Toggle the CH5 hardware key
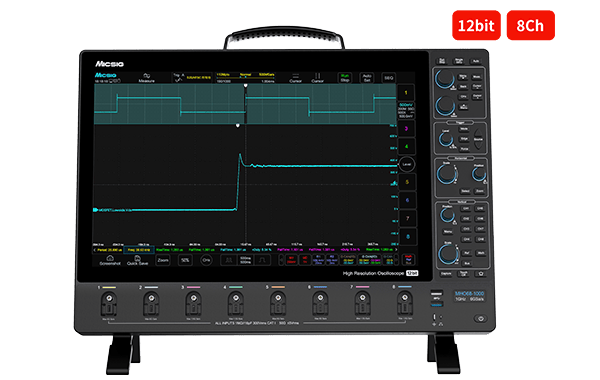Image resolution: width=600 pixels, height=380 pixels. (480, 209)
